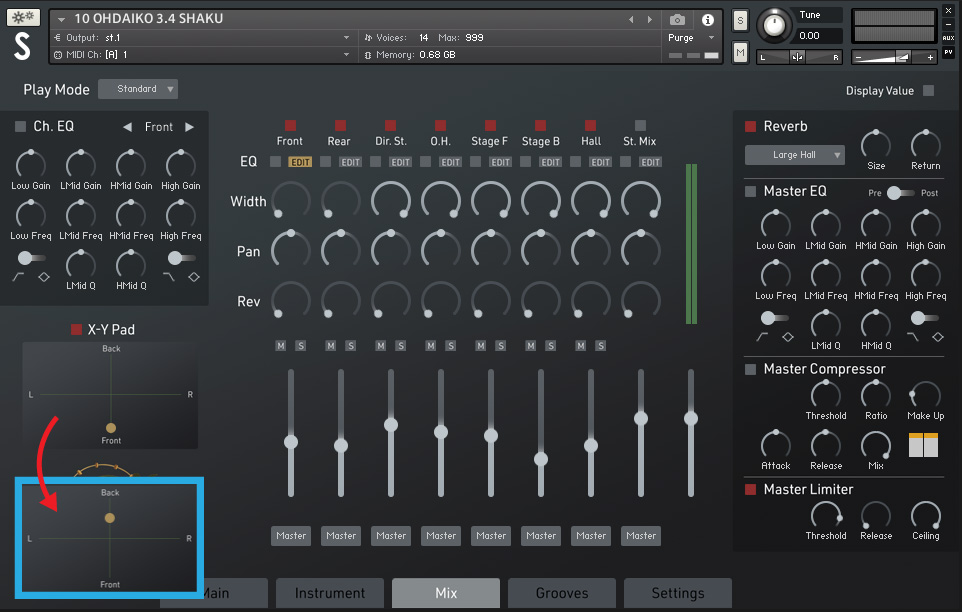
Task: Mute the Stage B channel
Action: tap(531, 346)
